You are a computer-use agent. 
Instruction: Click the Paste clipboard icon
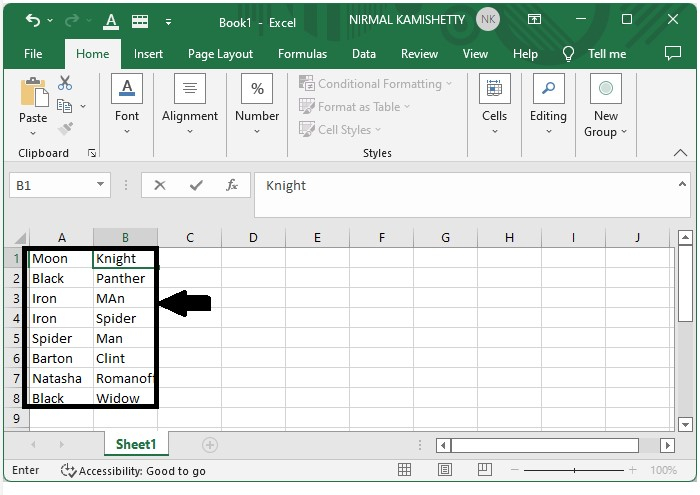[x=33, y=95]
